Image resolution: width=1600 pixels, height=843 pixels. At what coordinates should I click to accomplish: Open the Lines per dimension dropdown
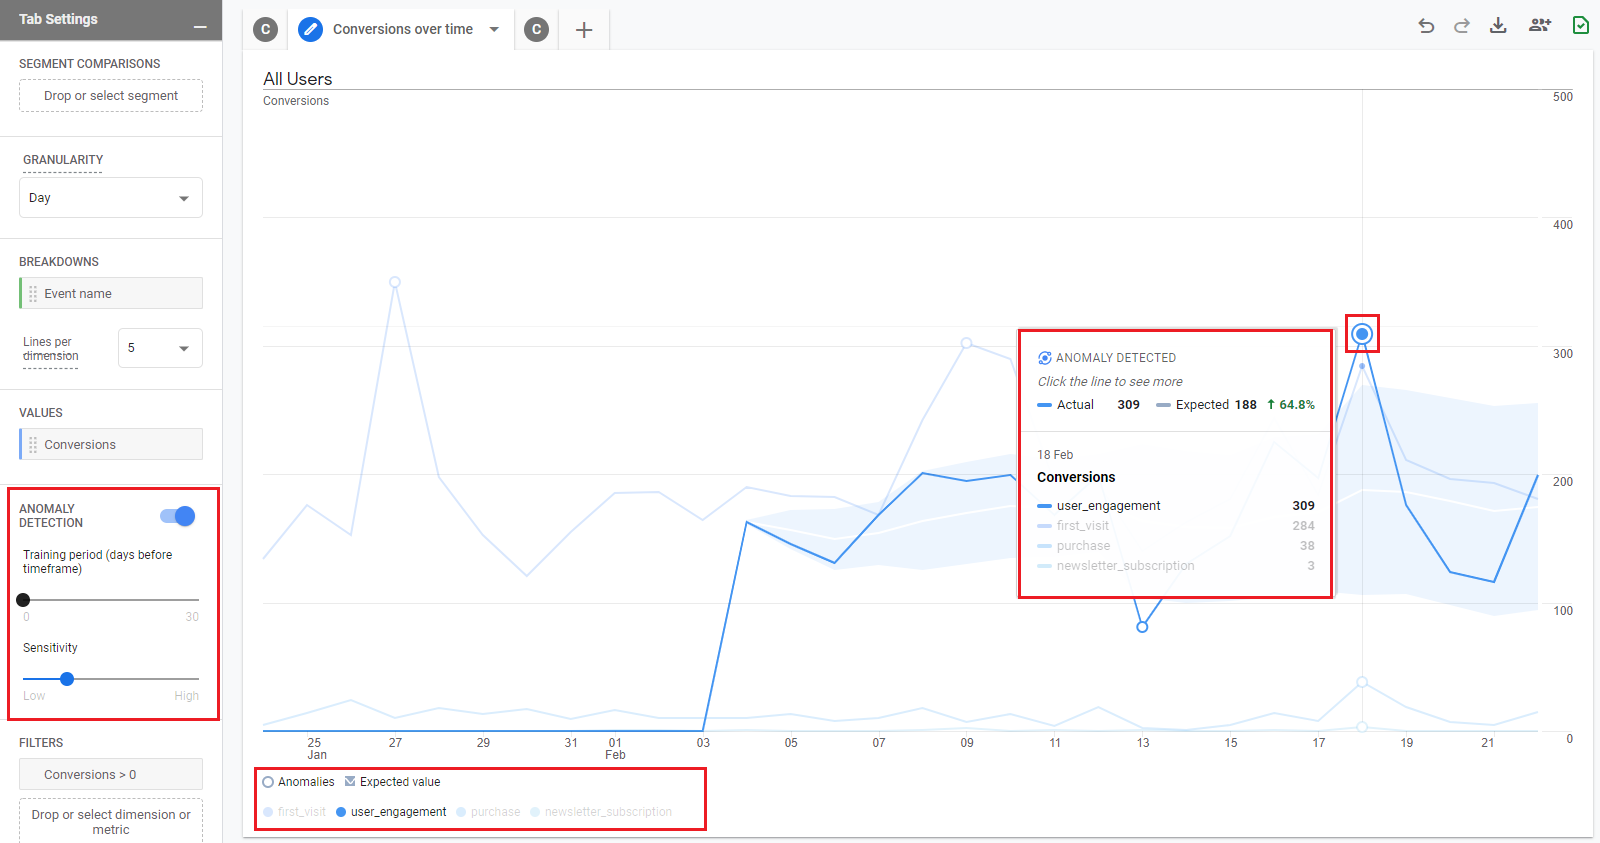click(160, 348)
